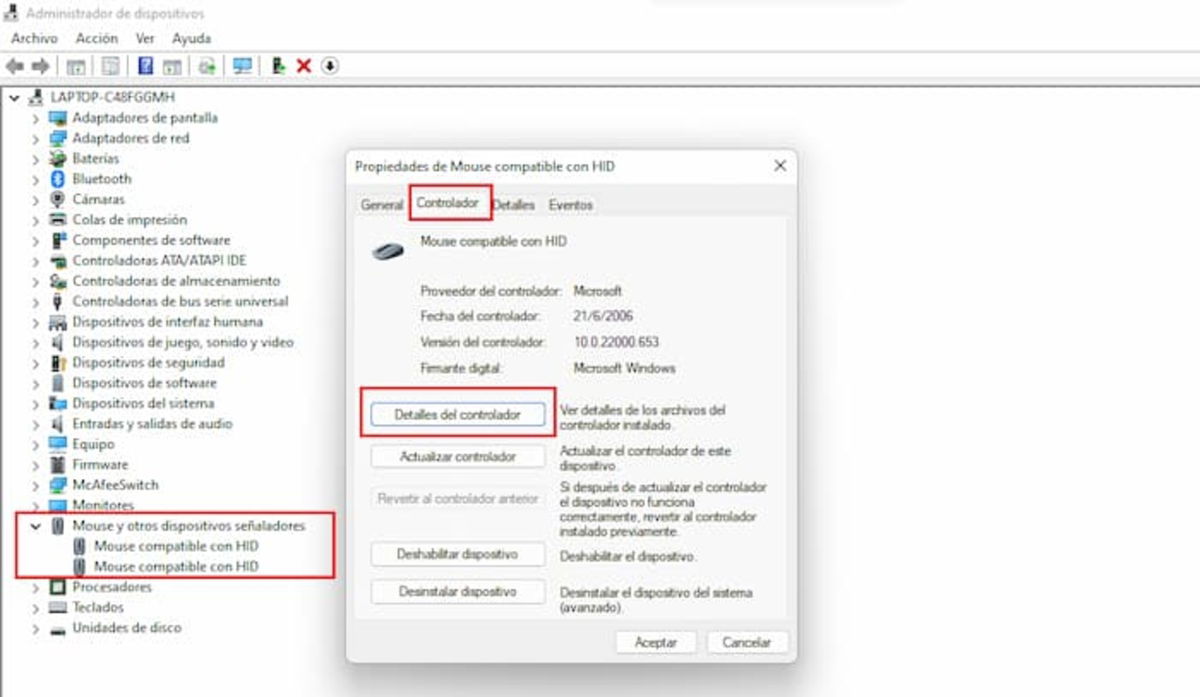Click the Detalles del controlador button
The height and width of the screenshot is (697, 1200).
pyautogui.click(x=457, y=413)
